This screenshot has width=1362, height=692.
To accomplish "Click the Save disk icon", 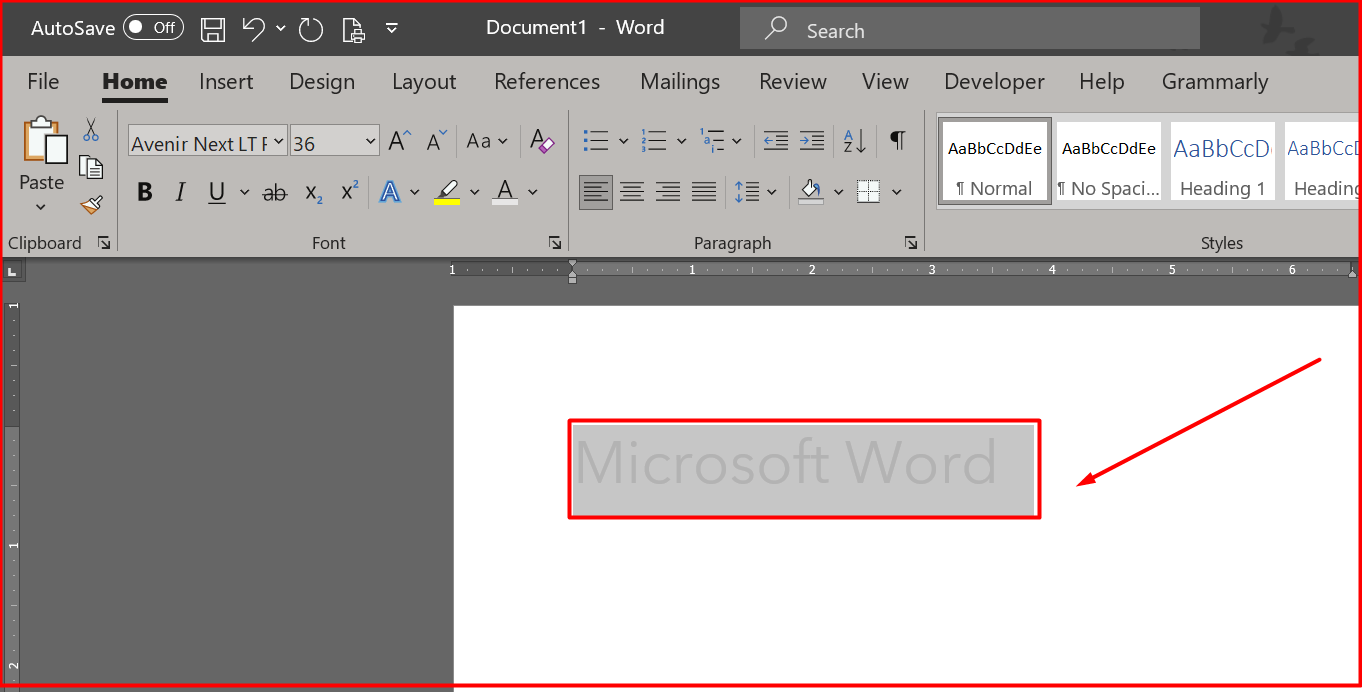I will [213, 29].
